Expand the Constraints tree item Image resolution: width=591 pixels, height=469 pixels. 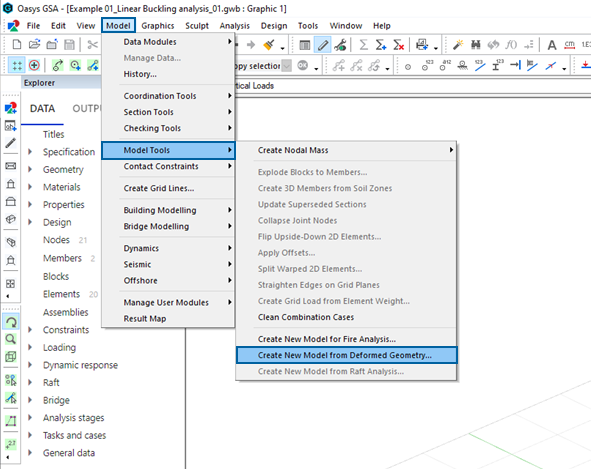[x=30, y=330]
